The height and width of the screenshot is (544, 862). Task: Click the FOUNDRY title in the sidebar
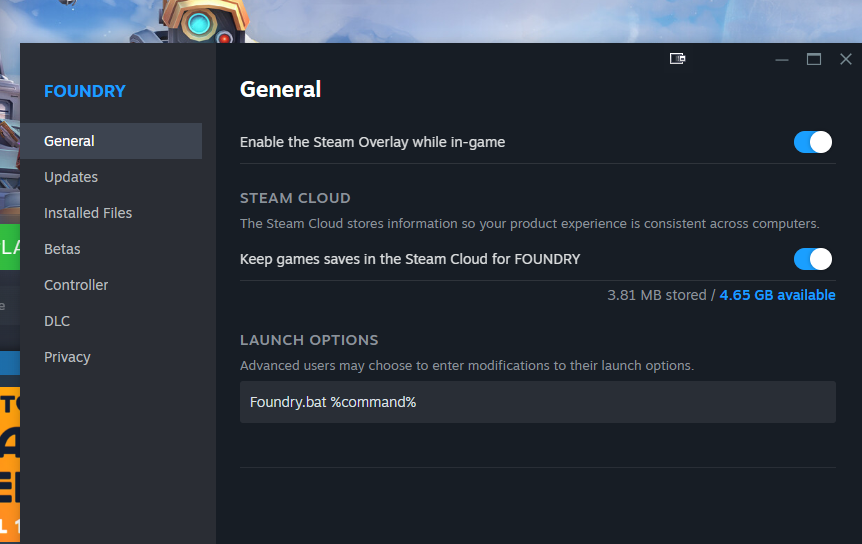85,91
